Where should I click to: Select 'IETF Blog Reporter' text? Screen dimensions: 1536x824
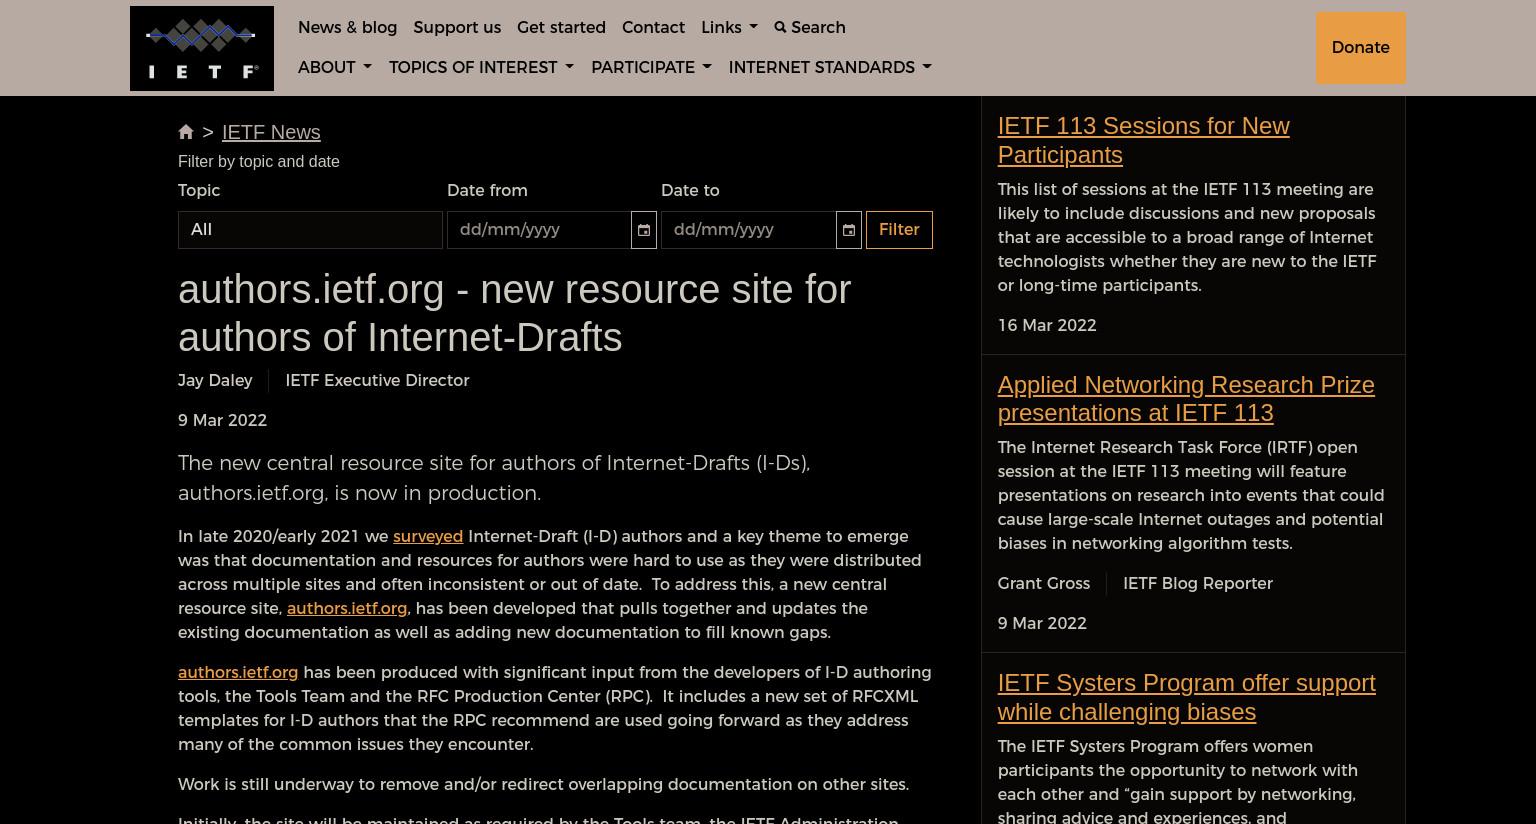click(1197, 583)
